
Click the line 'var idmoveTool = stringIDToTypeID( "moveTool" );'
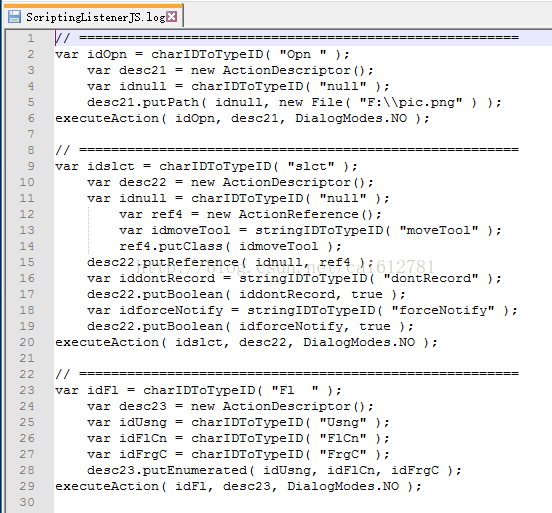(x=310, y=230)
